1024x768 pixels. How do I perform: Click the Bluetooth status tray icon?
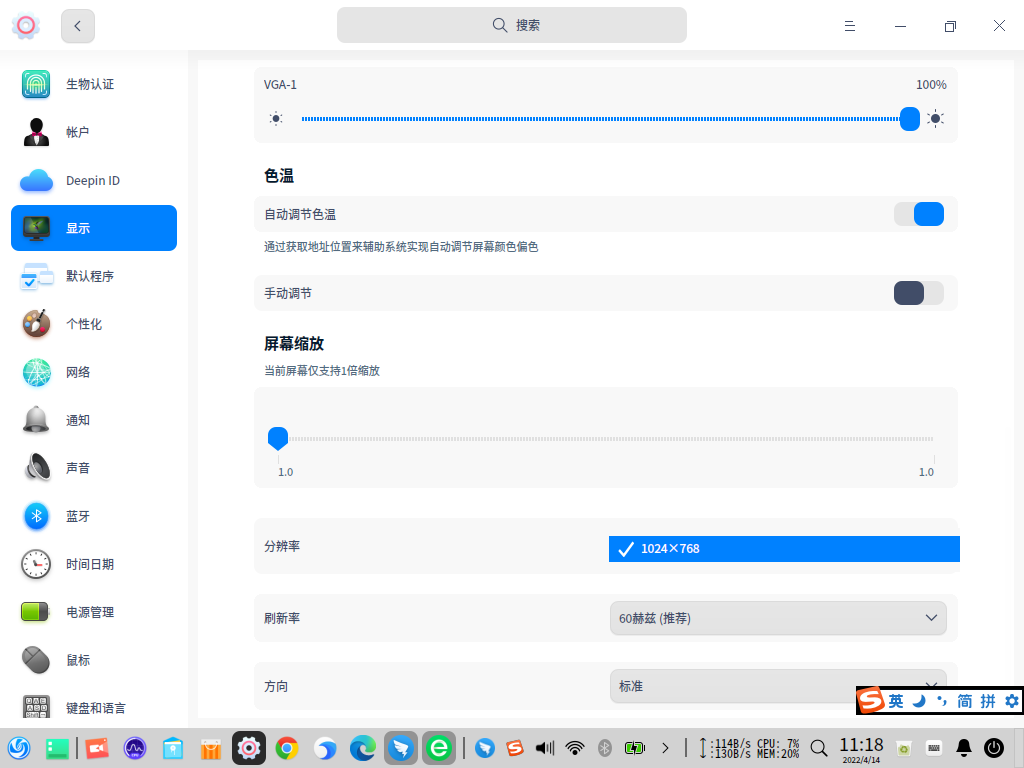point(604,747)
